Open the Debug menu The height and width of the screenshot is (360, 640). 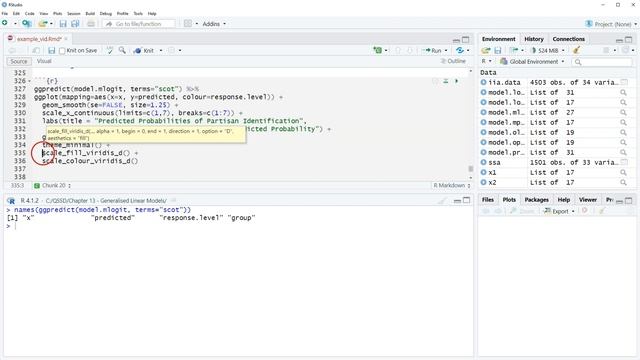point(105,13)
